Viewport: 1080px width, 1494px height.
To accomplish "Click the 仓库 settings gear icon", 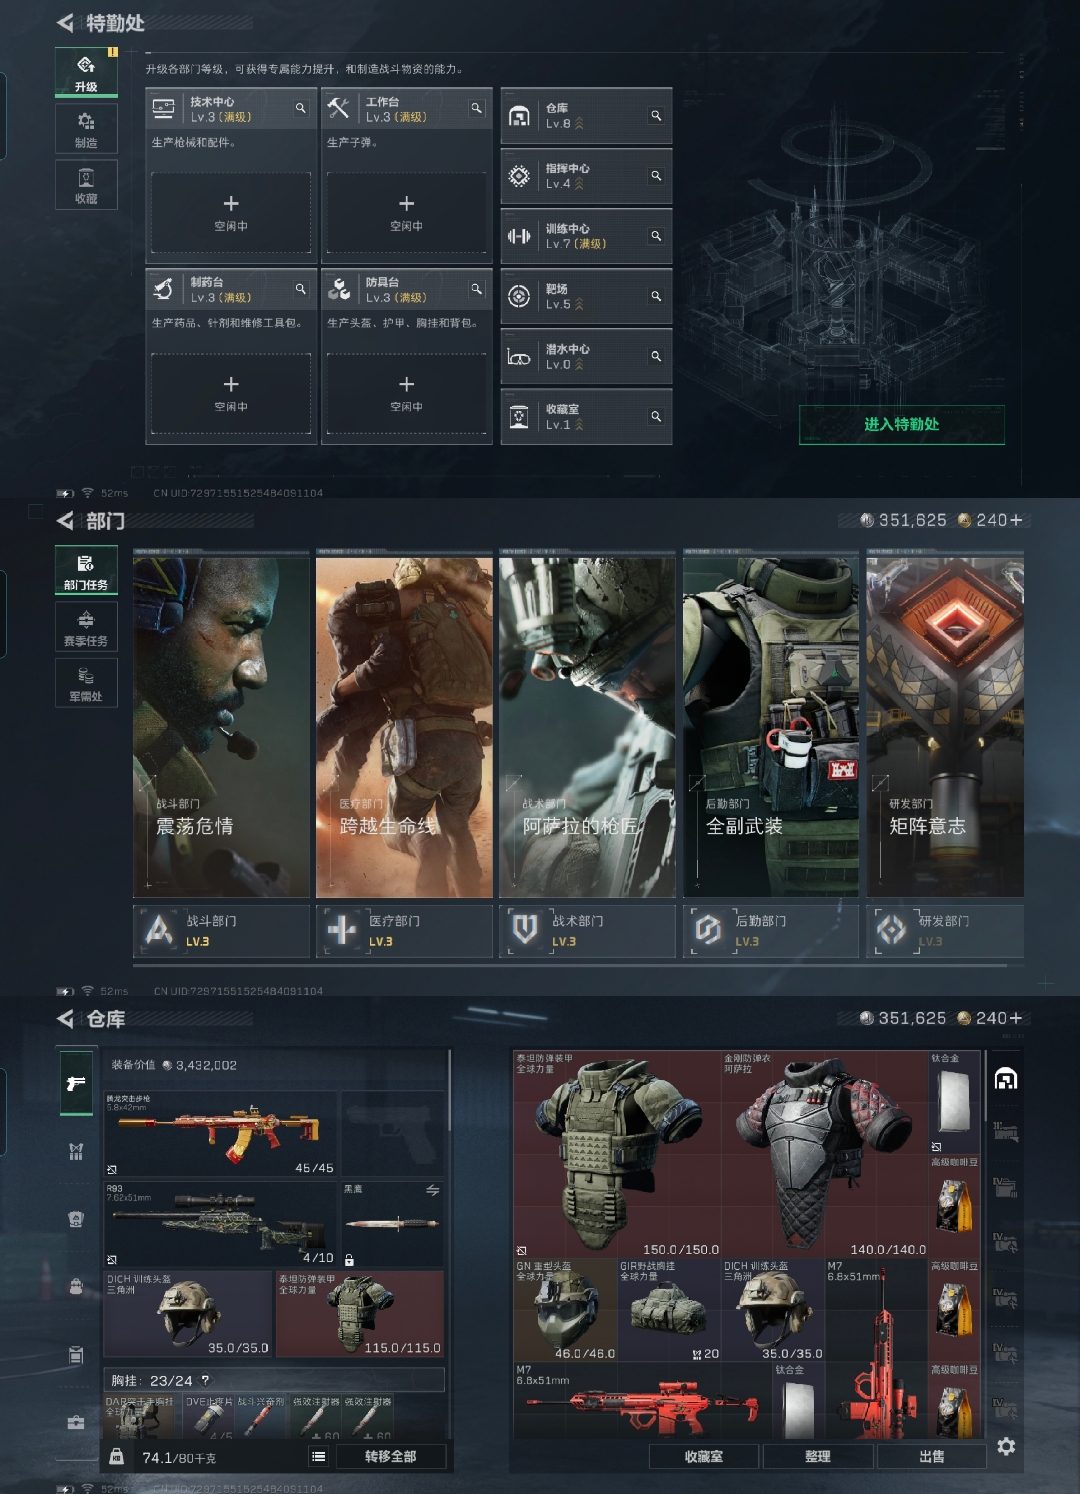I will pyautogui.click(x=1006, y=1447).
